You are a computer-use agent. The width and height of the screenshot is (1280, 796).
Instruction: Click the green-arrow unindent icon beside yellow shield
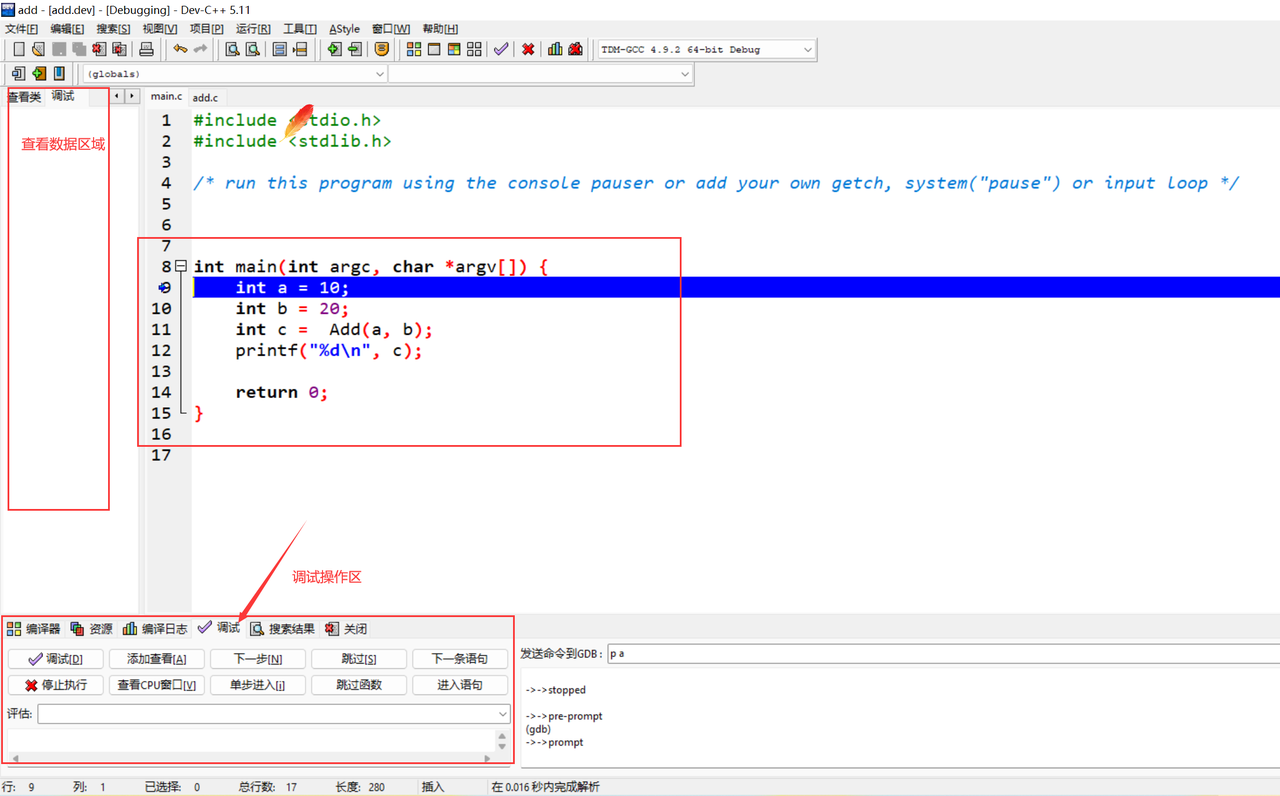pyautogui.click(x=354, y=49)
